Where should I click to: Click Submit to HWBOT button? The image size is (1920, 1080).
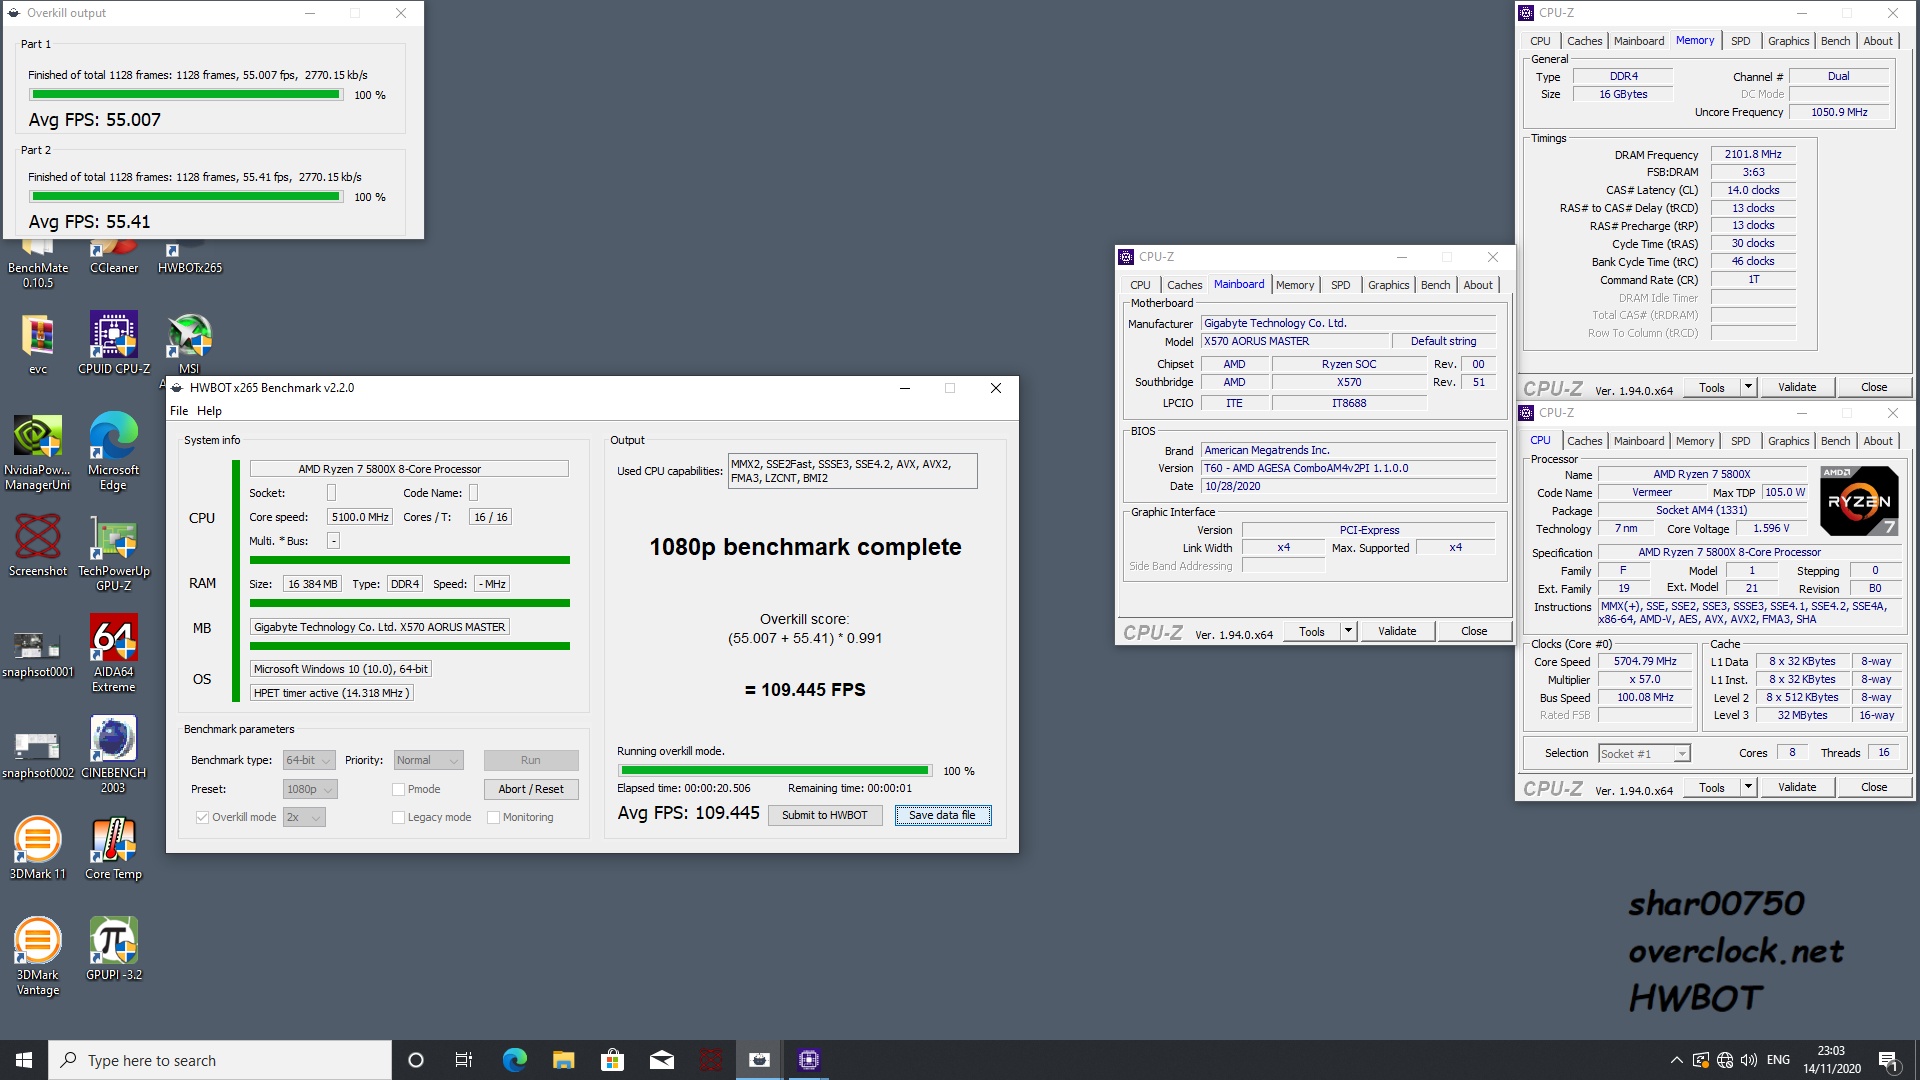click(825, 815)
